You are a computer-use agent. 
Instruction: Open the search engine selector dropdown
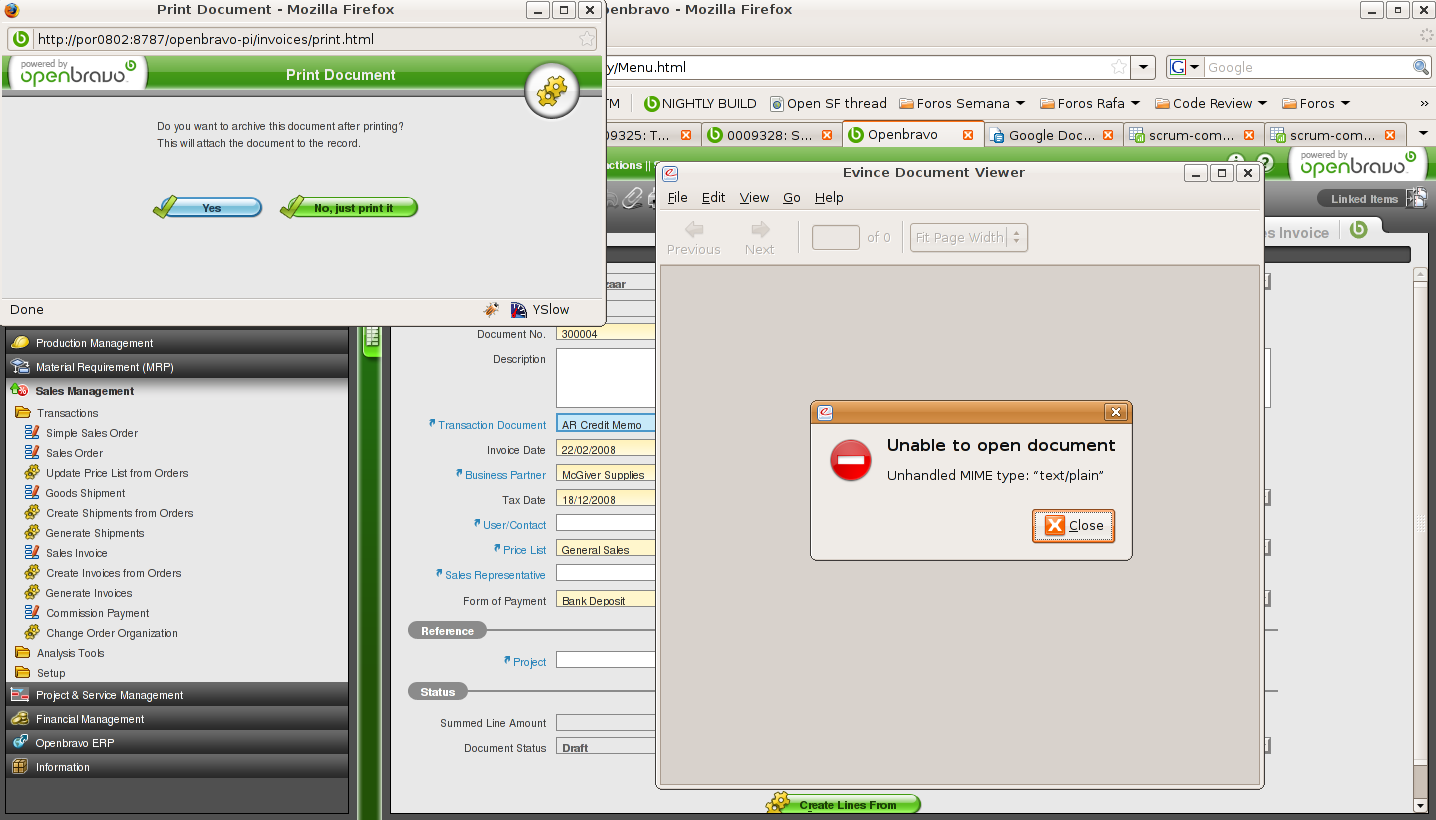click(x=1186, y=67)
